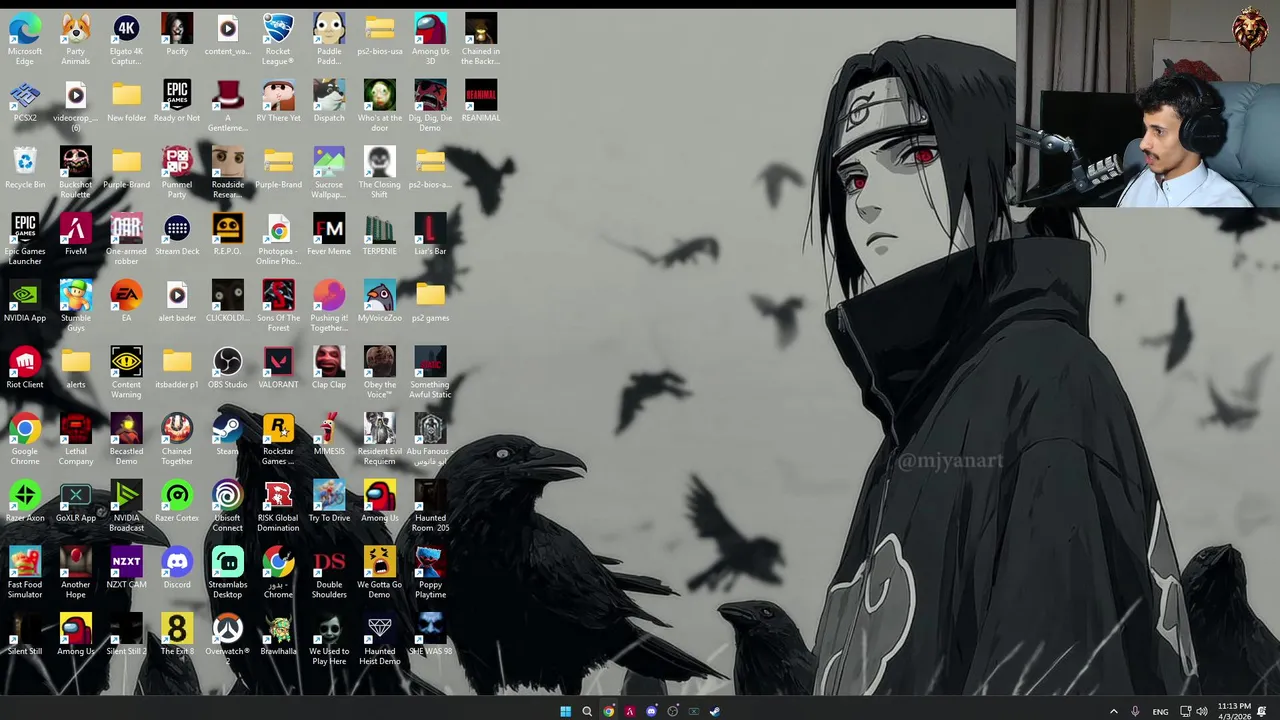The height and width of the screenshot is (720, 1280).
Task: Switch to Chrome from the taskbar
Action: pyautogui.click(x=608, y=711)
